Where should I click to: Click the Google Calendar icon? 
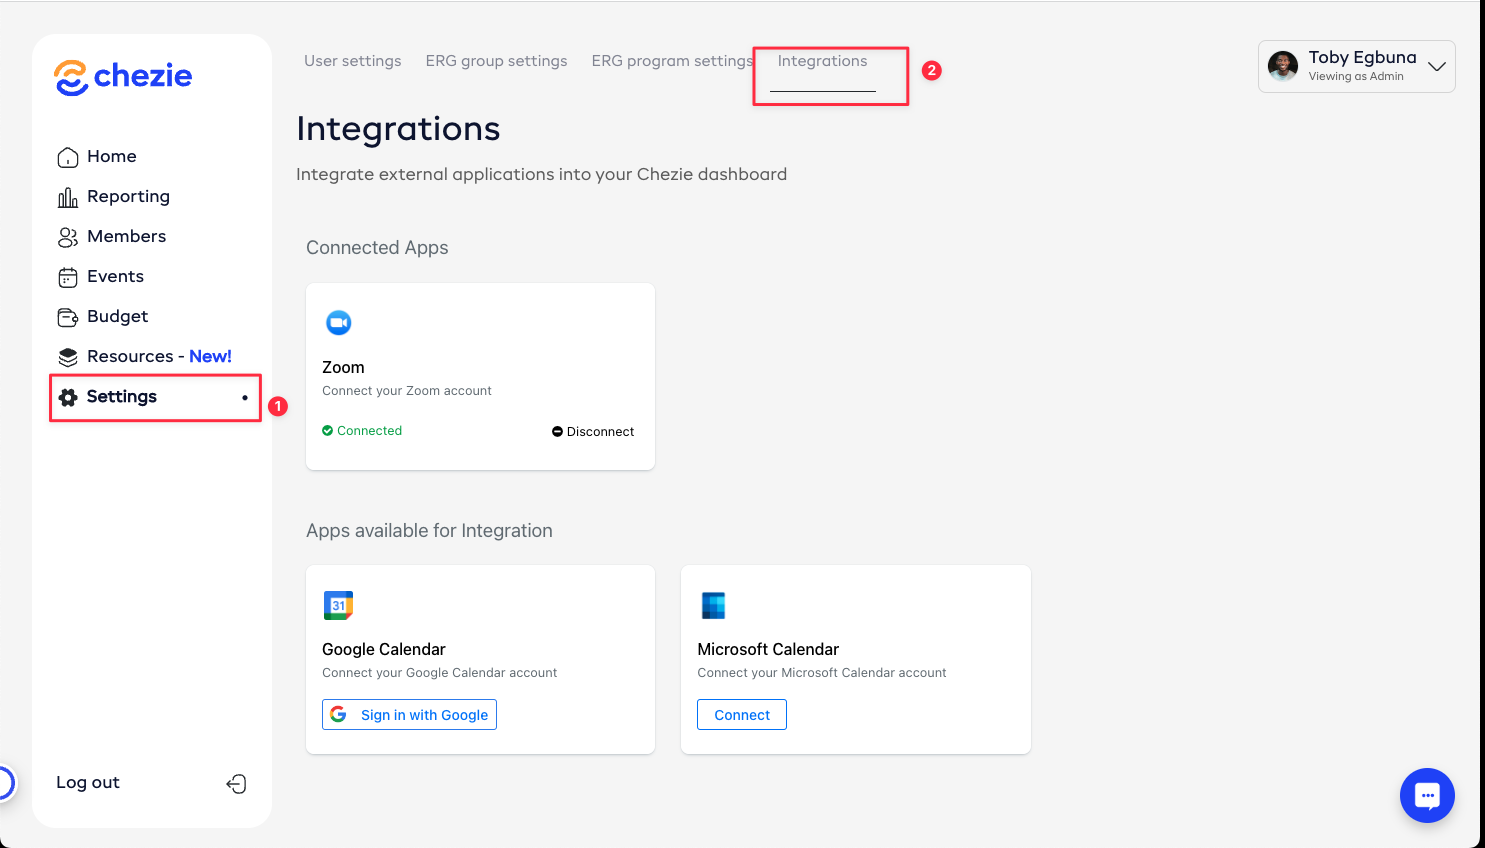(x=338, y=605)
